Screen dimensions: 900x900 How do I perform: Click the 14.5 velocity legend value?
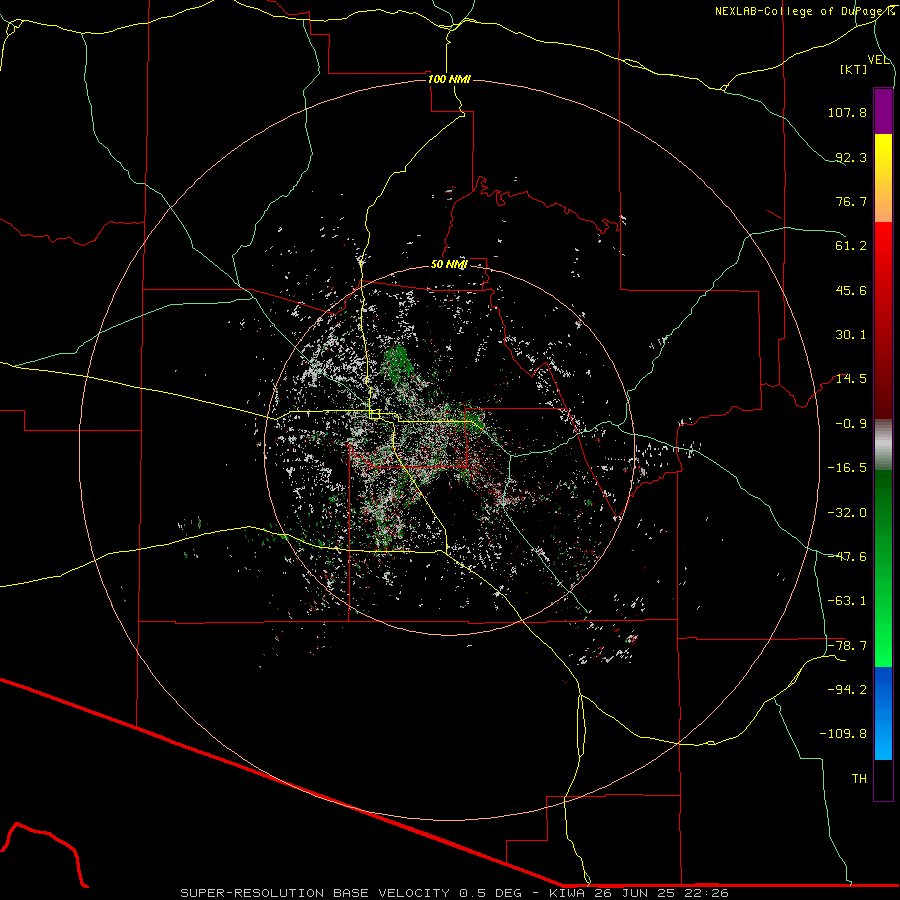point(851,379)
